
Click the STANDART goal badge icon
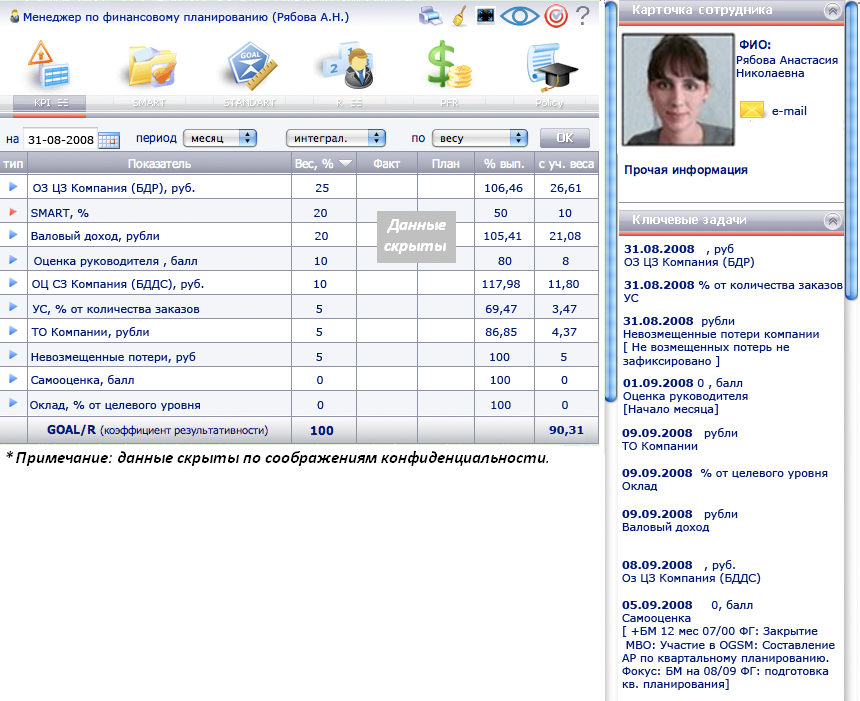[x=252, y=66]
